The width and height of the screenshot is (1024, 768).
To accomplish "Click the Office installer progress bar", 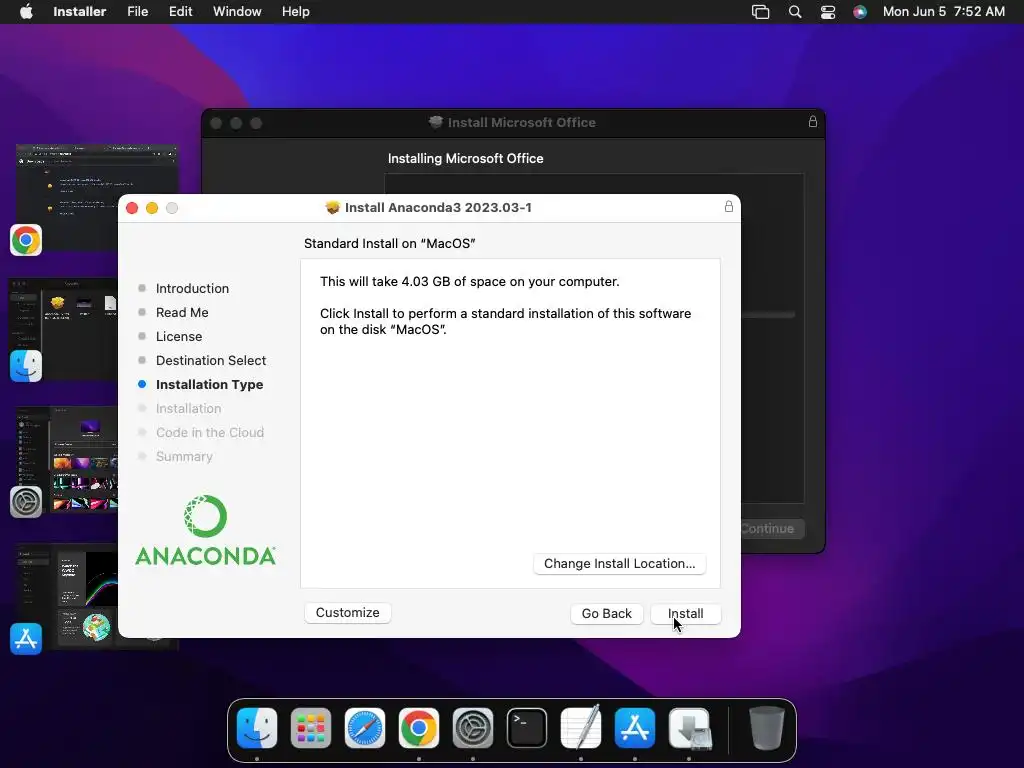I will point(768,315).
